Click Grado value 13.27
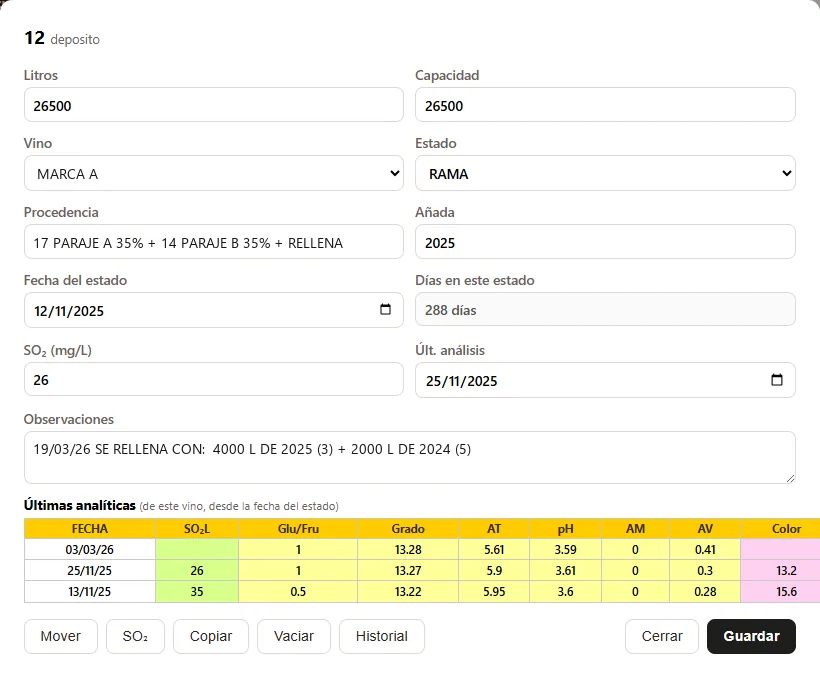The height and width of the screenshot is (678, 820). 408,570
